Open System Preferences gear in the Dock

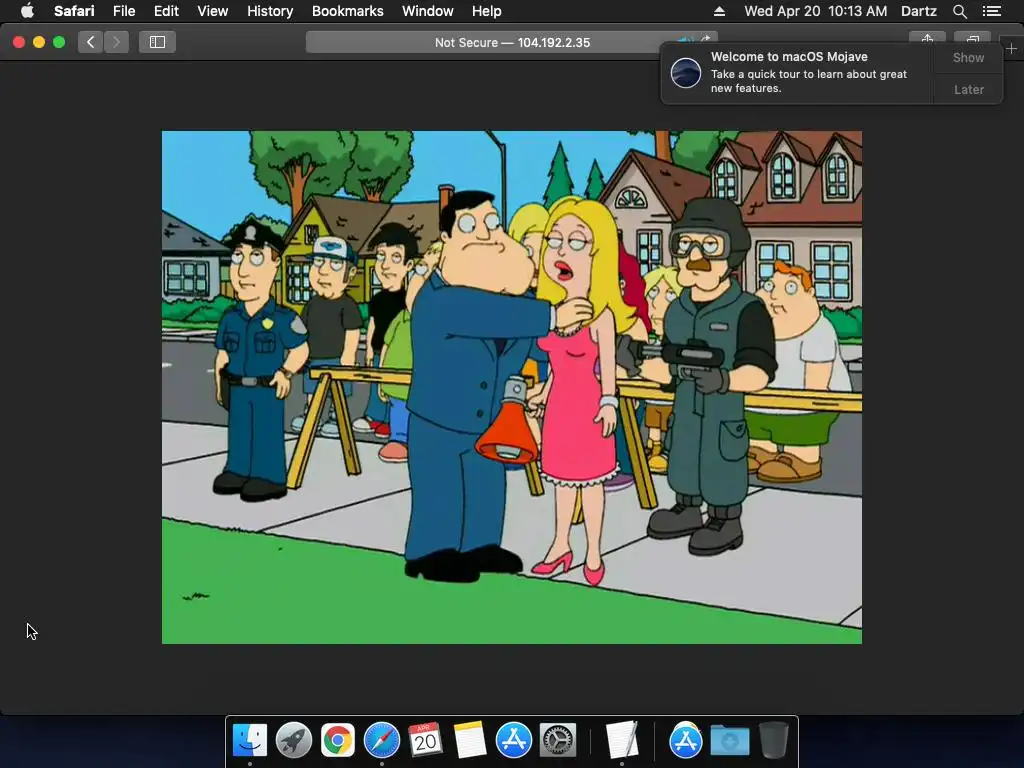558,740
